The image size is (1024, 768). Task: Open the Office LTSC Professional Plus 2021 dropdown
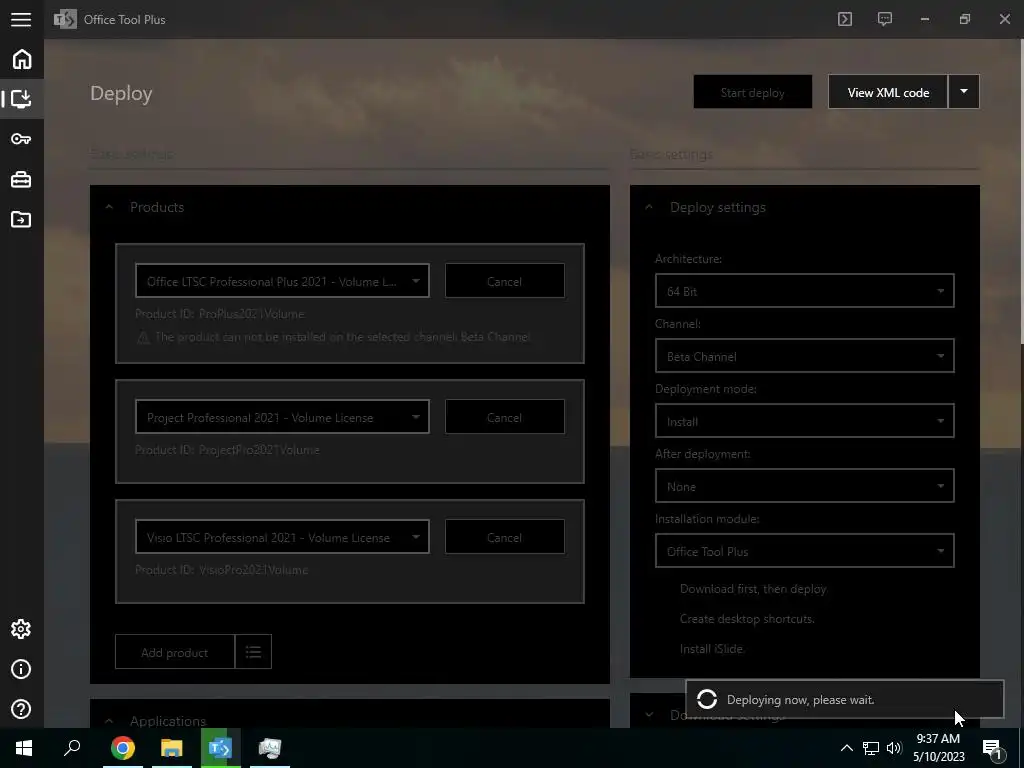click(x=282, y=281)
